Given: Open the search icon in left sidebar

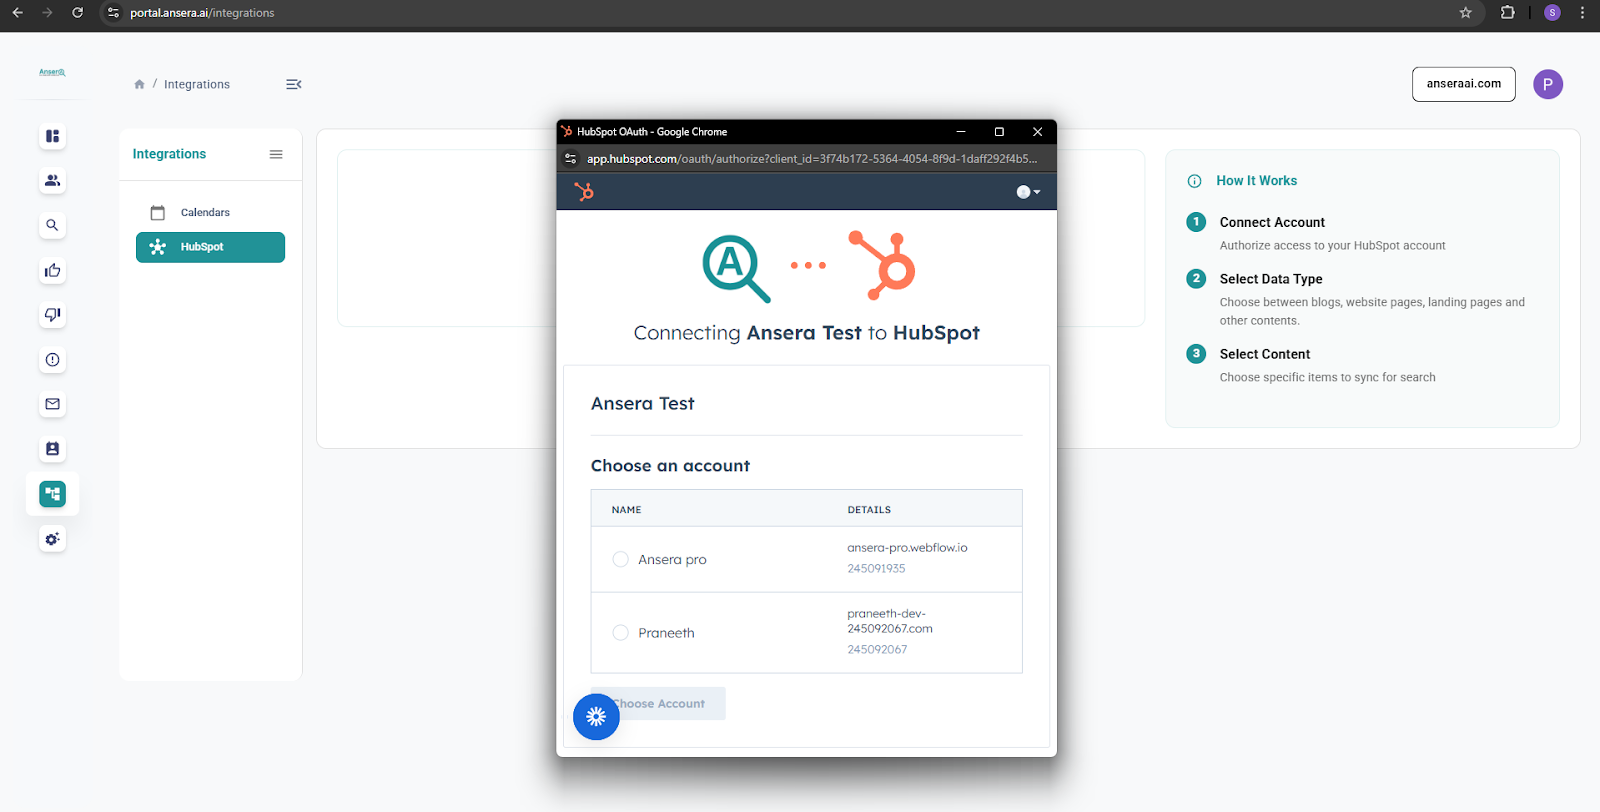Looking at the screenshot, I should pyautogui.click(x=53, y=225).
